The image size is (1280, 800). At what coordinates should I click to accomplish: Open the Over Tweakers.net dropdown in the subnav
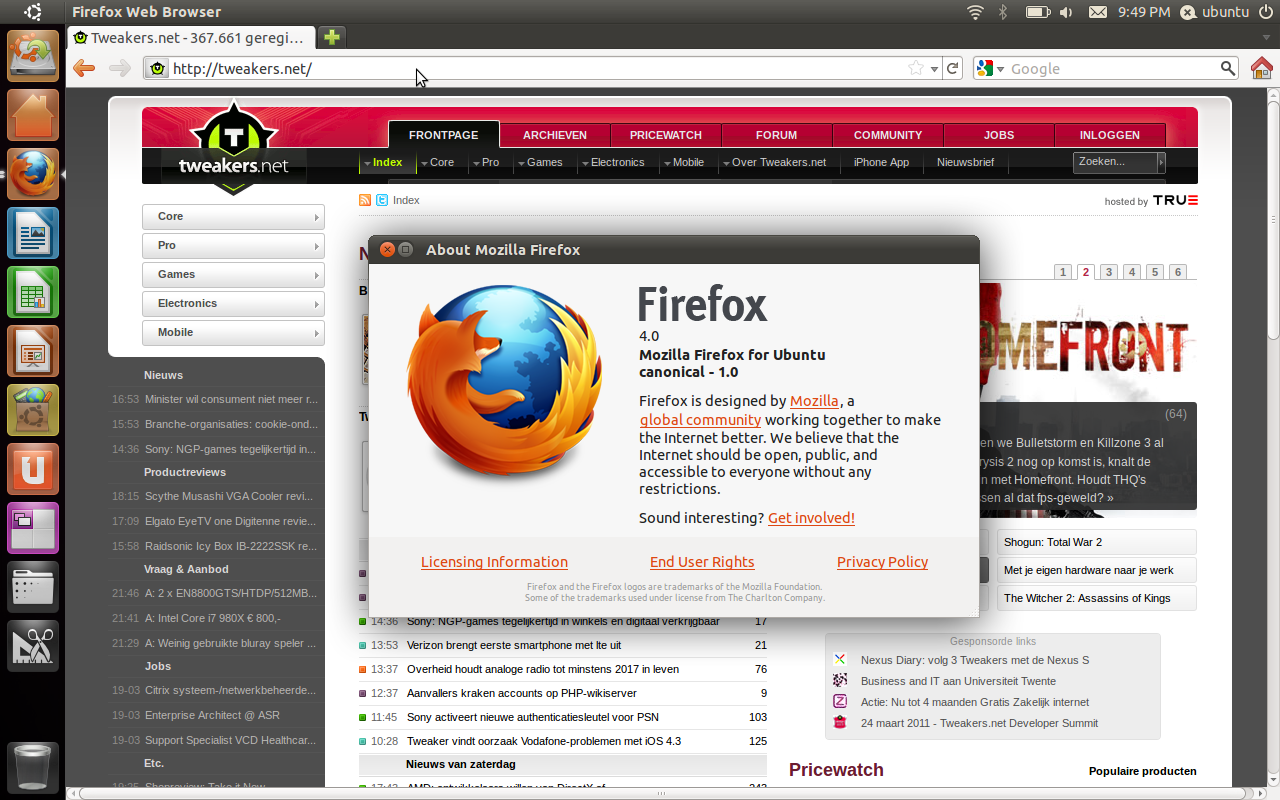pos(773,162)
